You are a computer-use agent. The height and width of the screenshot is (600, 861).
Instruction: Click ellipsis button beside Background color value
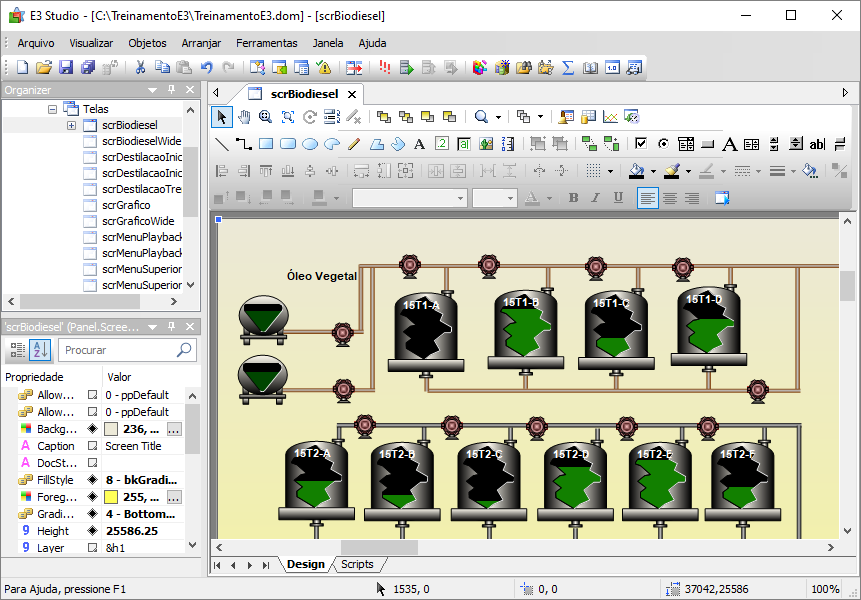(x=174, y=428)
